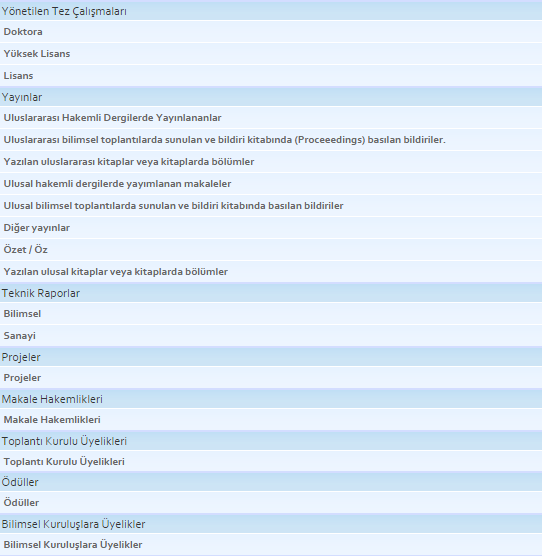Click the Yayınlar section header

(x=271, y=97)
